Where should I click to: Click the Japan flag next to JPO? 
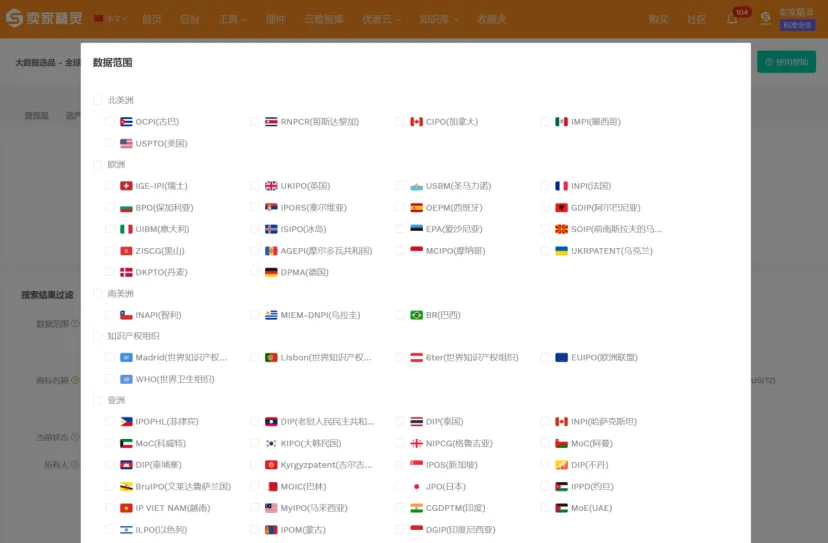pyautogui.click(x=416, y=486)
